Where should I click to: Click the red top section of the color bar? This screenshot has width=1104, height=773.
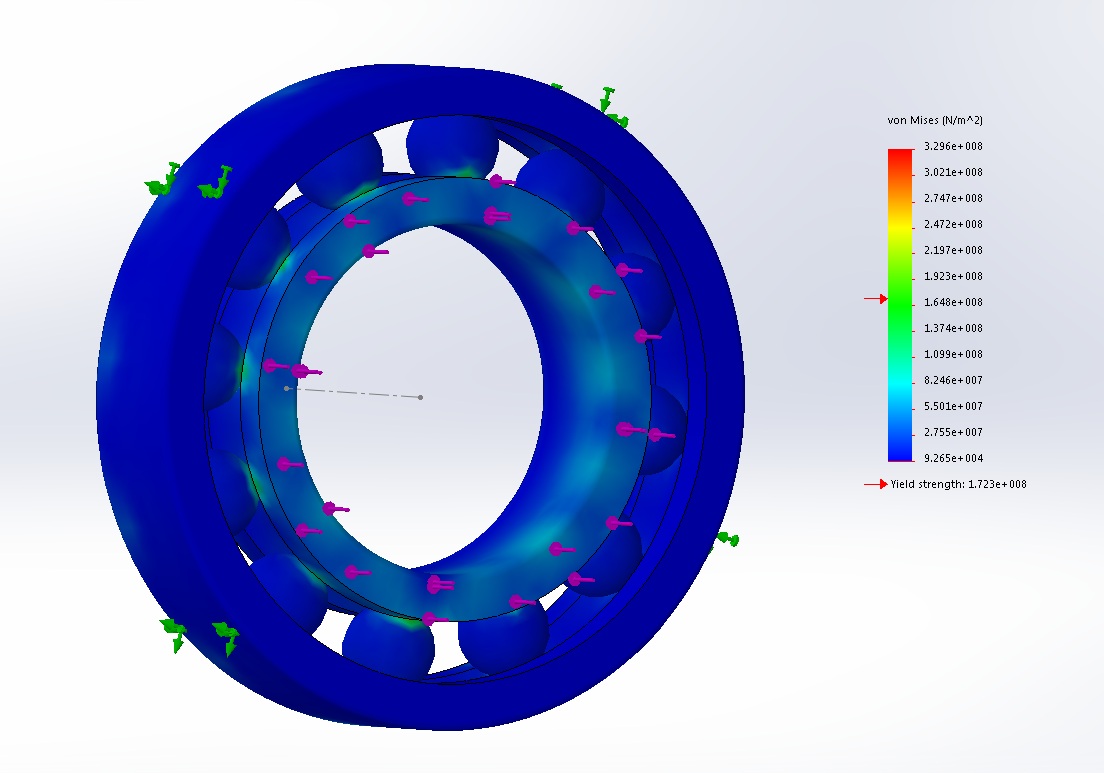(900, 156)
